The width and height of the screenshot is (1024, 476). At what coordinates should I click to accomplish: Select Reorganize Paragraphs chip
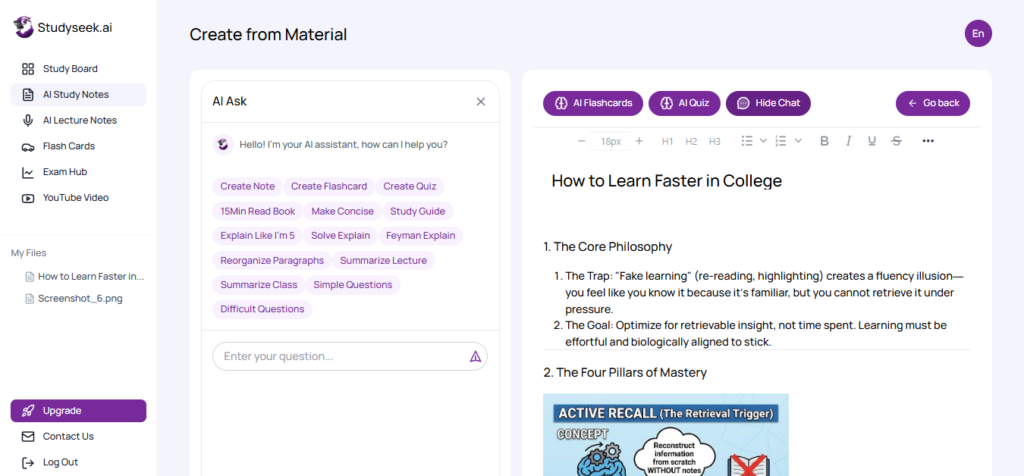(272, 261)
